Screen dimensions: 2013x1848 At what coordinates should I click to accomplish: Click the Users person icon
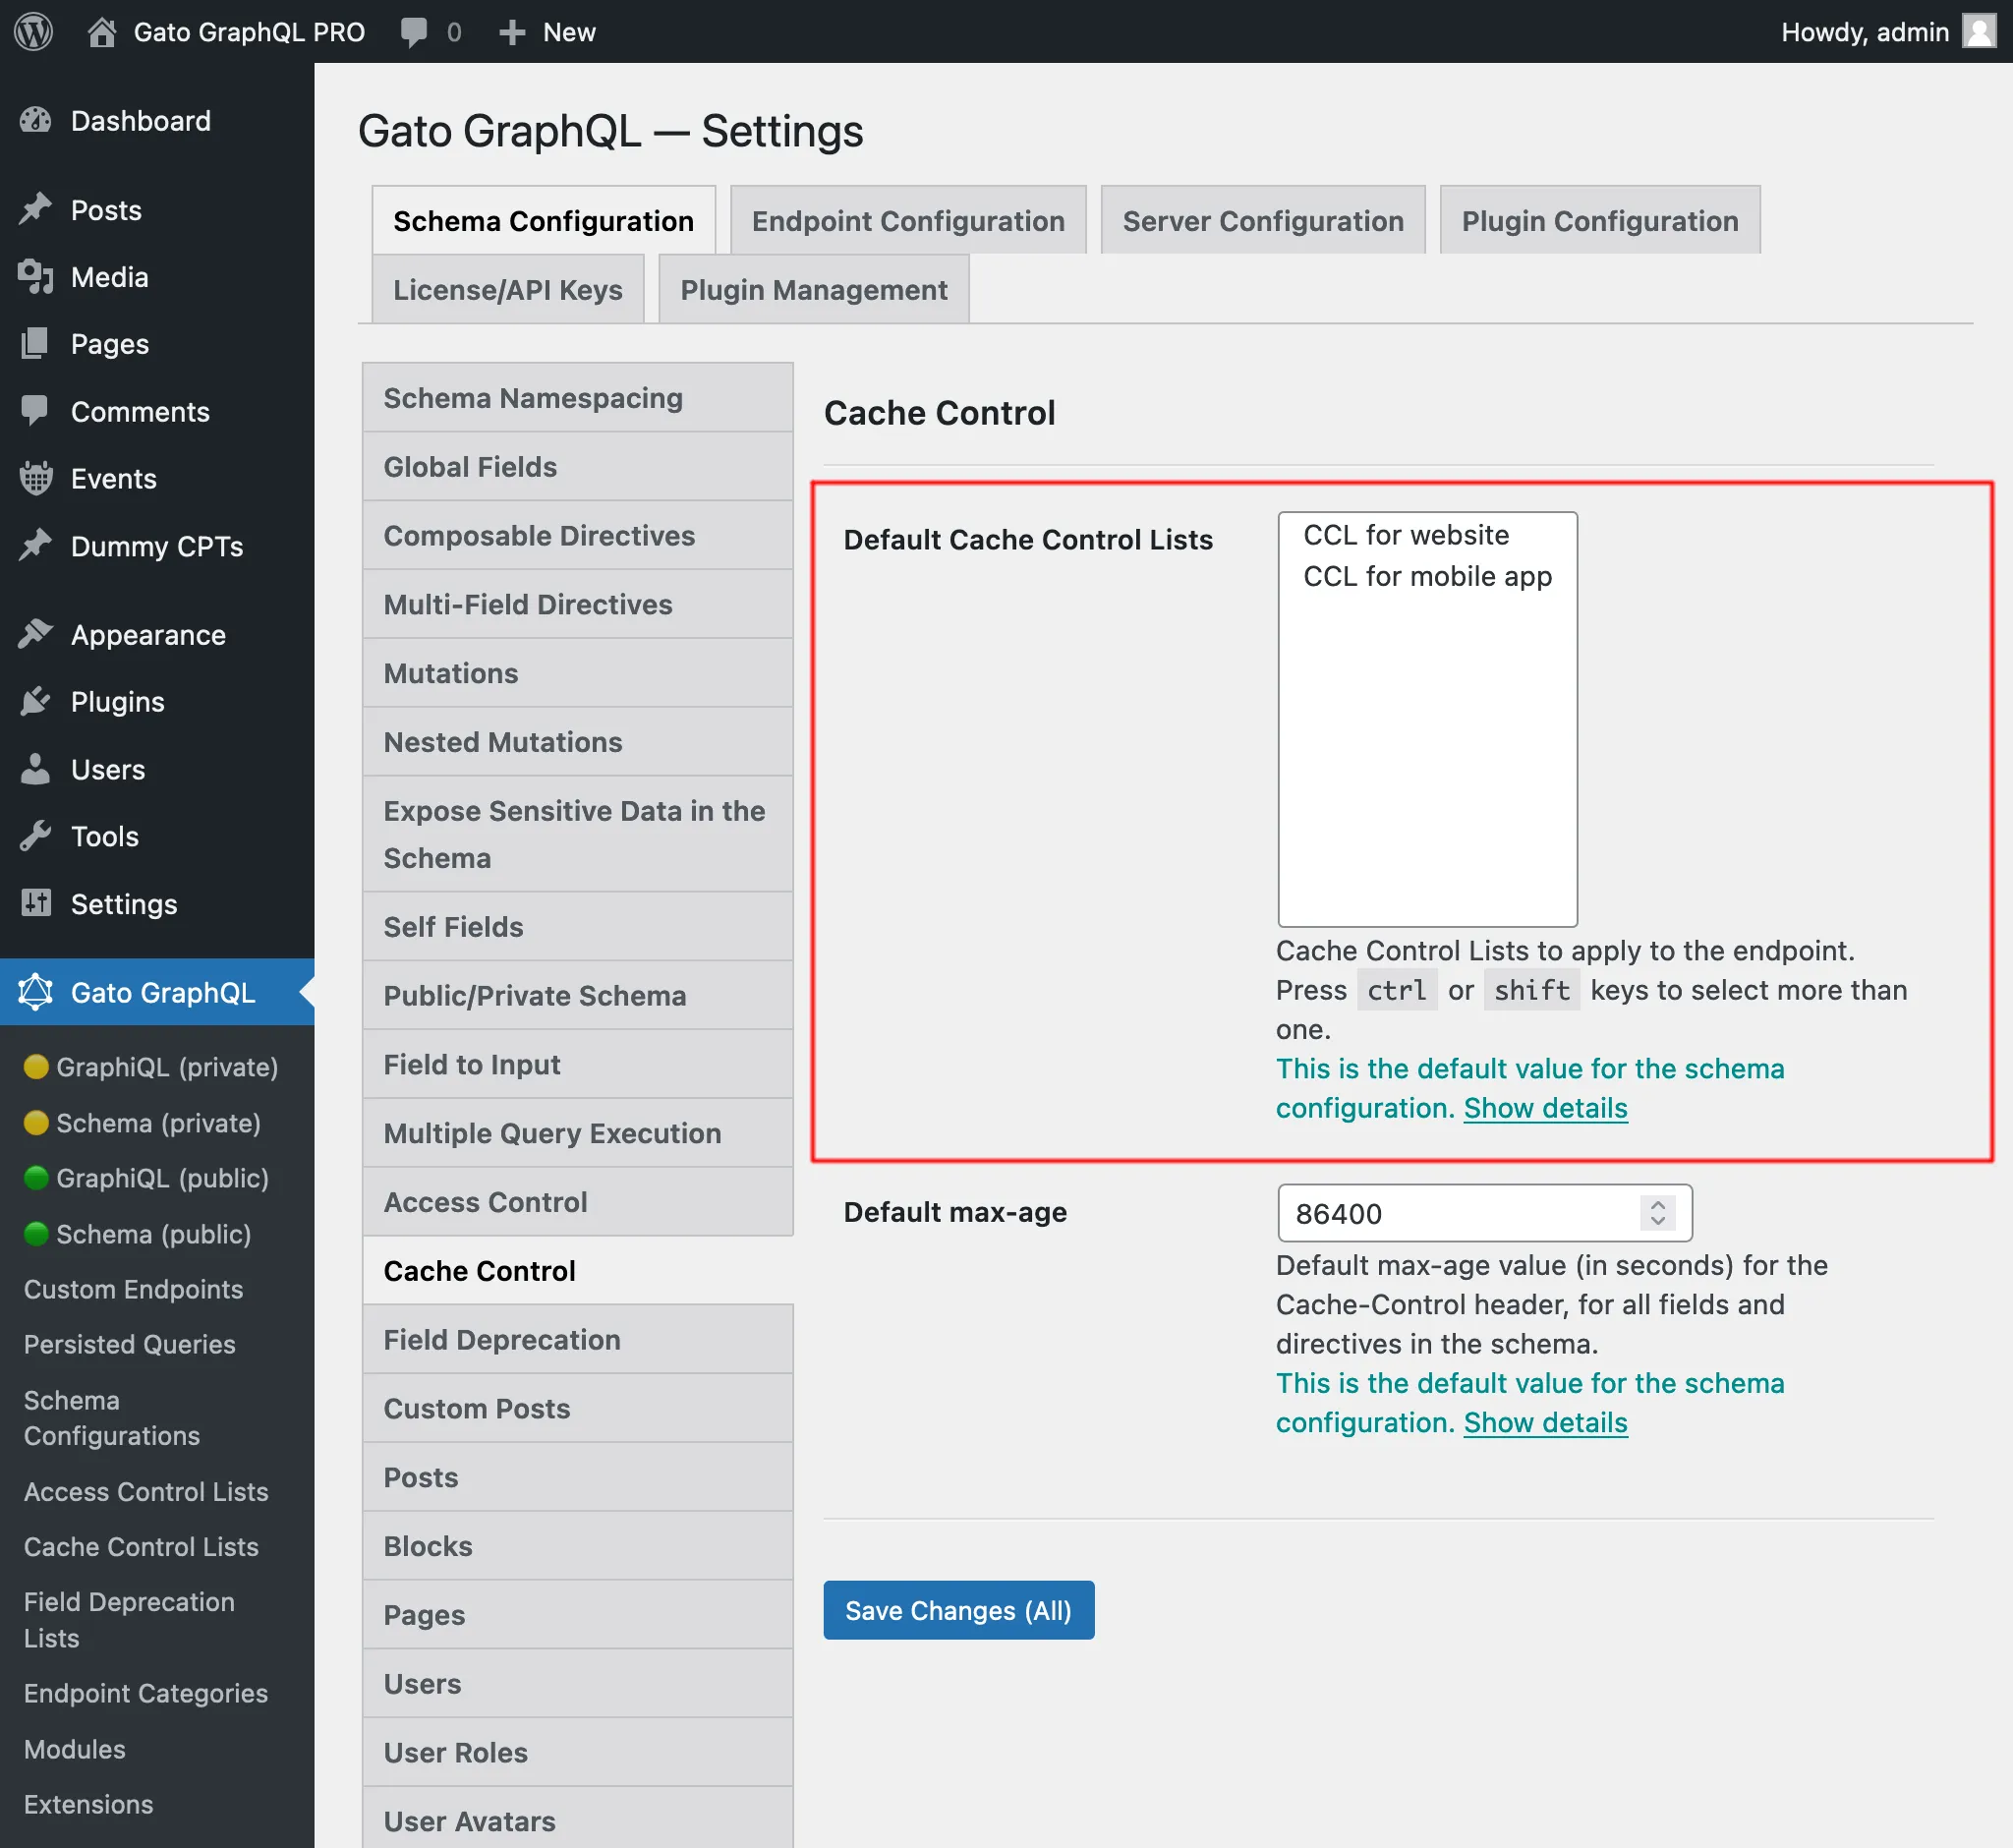(x=35, y=769)
